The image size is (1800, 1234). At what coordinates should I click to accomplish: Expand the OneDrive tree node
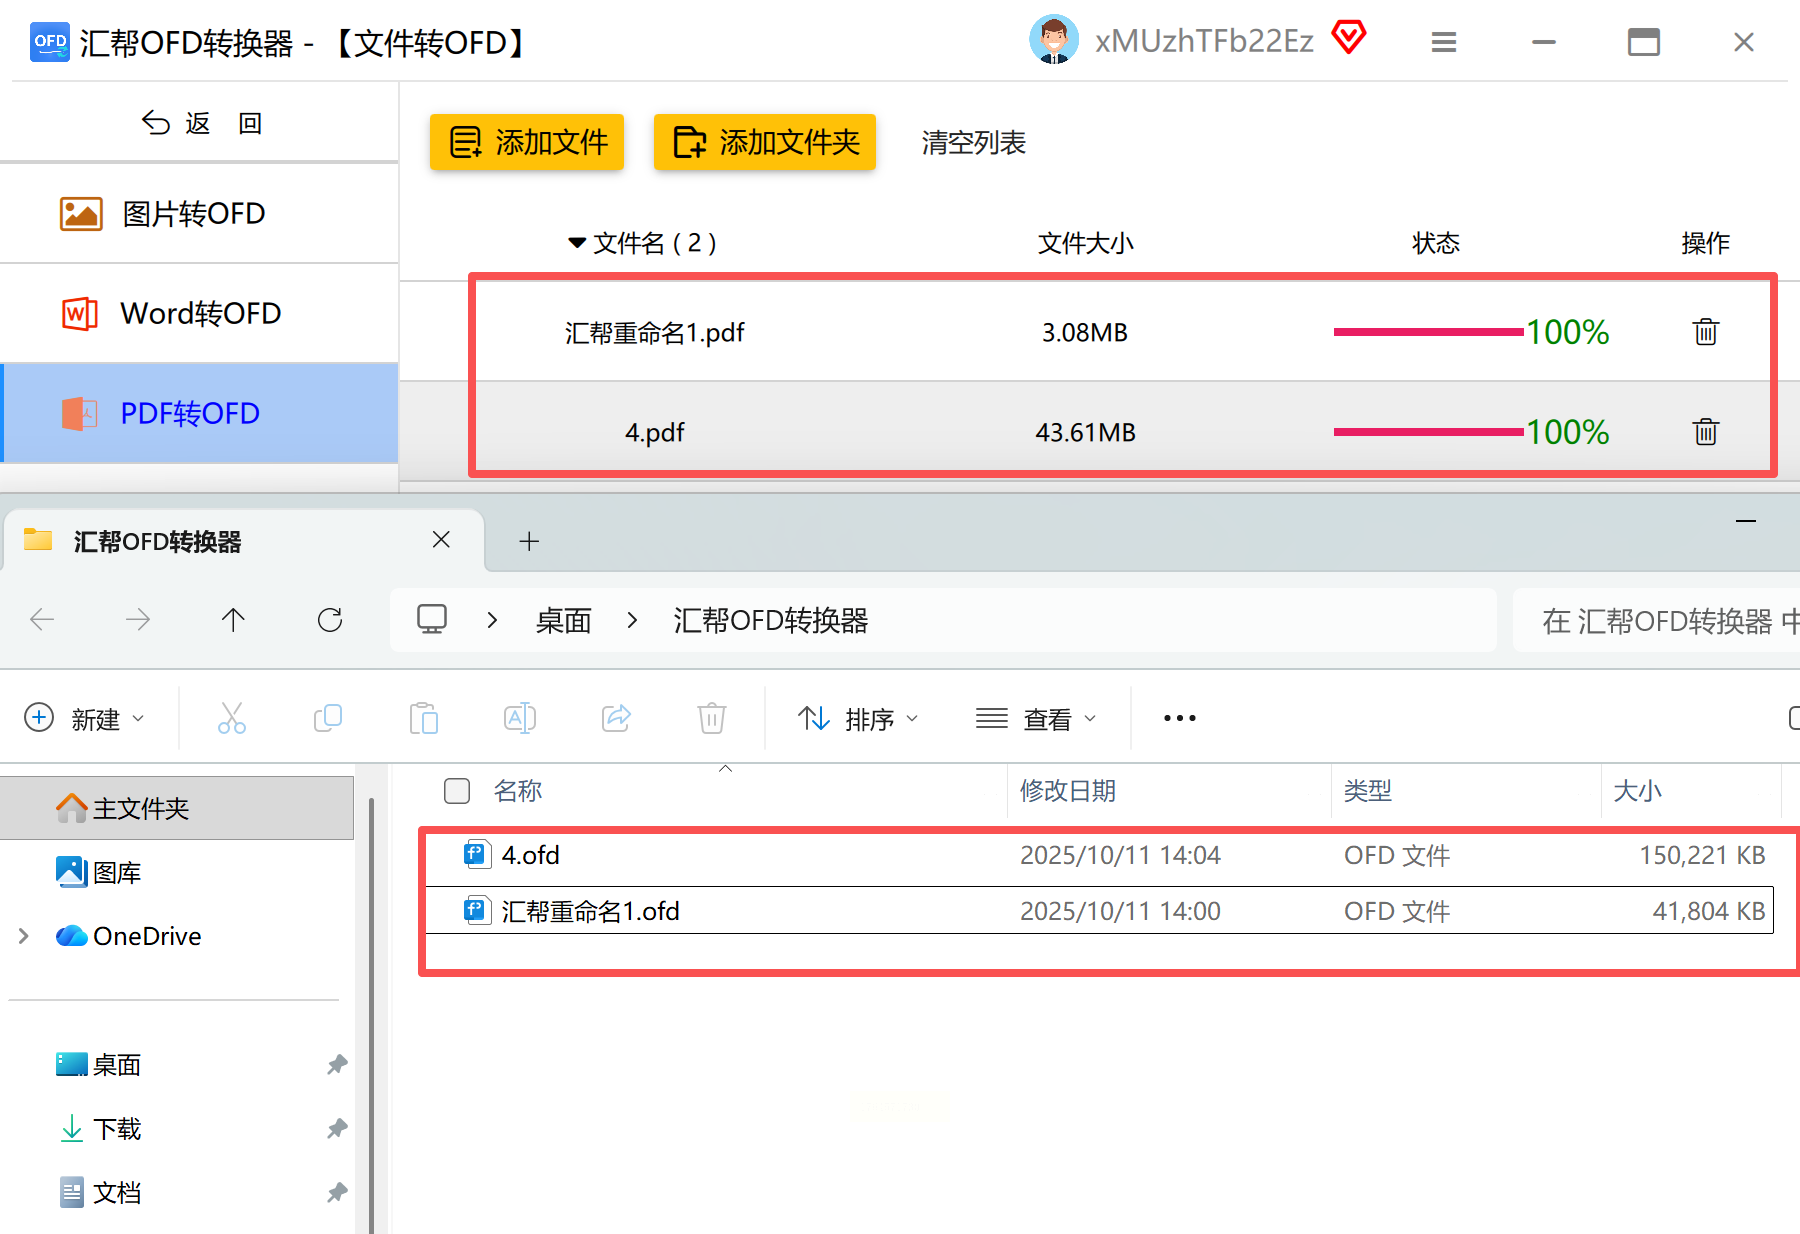[24, 936]
